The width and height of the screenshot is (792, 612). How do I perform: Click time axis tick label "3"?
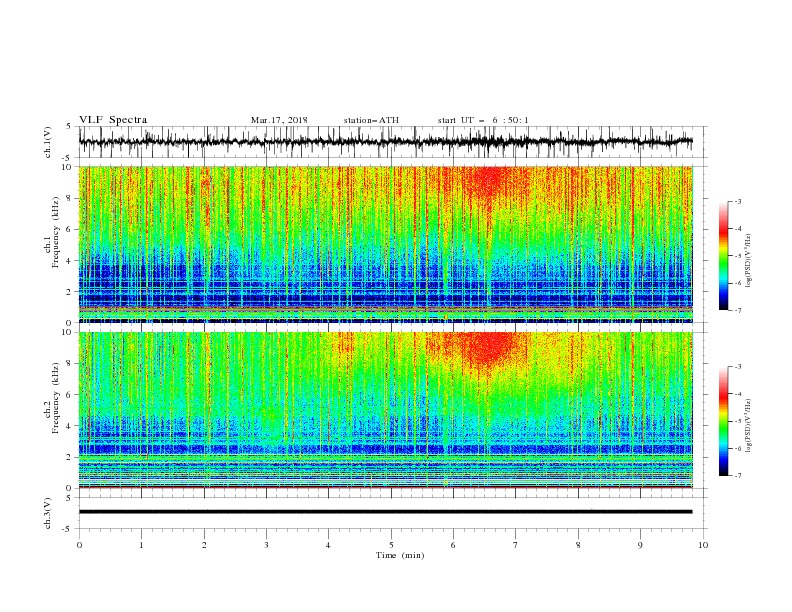pyautogui.click(x=266, y=545)
